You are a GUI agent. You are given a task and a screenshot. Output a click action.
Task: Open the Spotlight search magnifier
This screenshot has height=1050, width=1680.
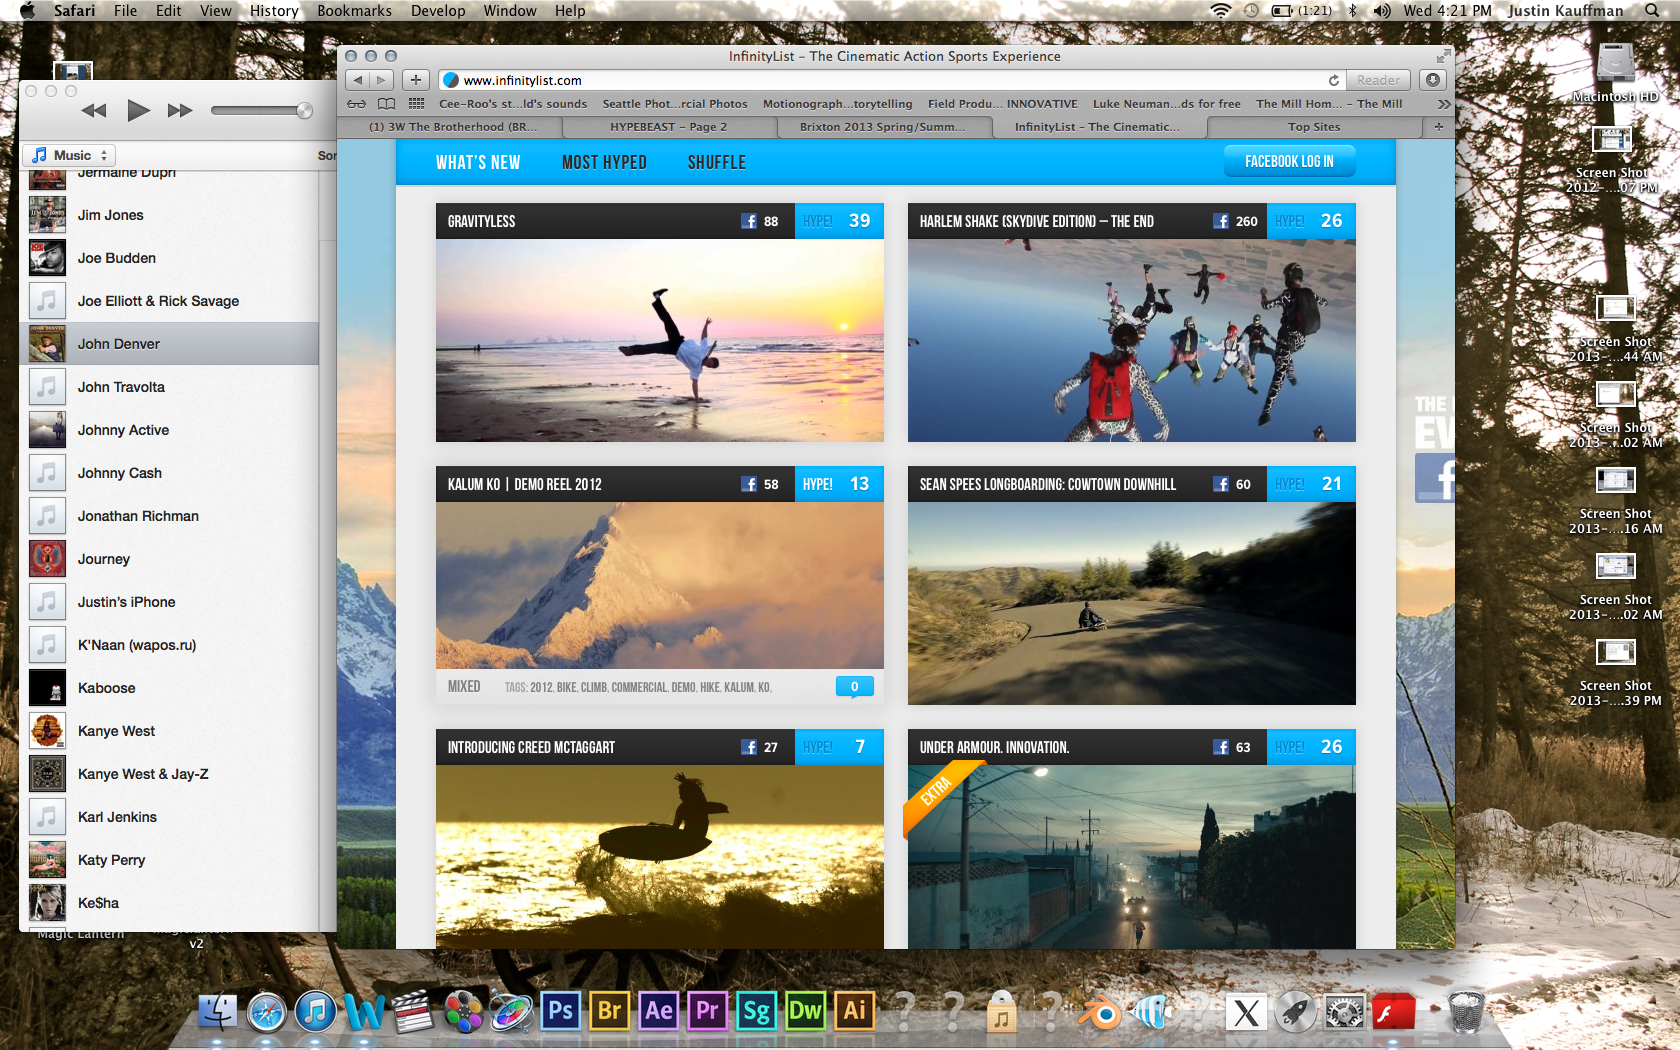pyautogui.click(x=1652, y=11)
